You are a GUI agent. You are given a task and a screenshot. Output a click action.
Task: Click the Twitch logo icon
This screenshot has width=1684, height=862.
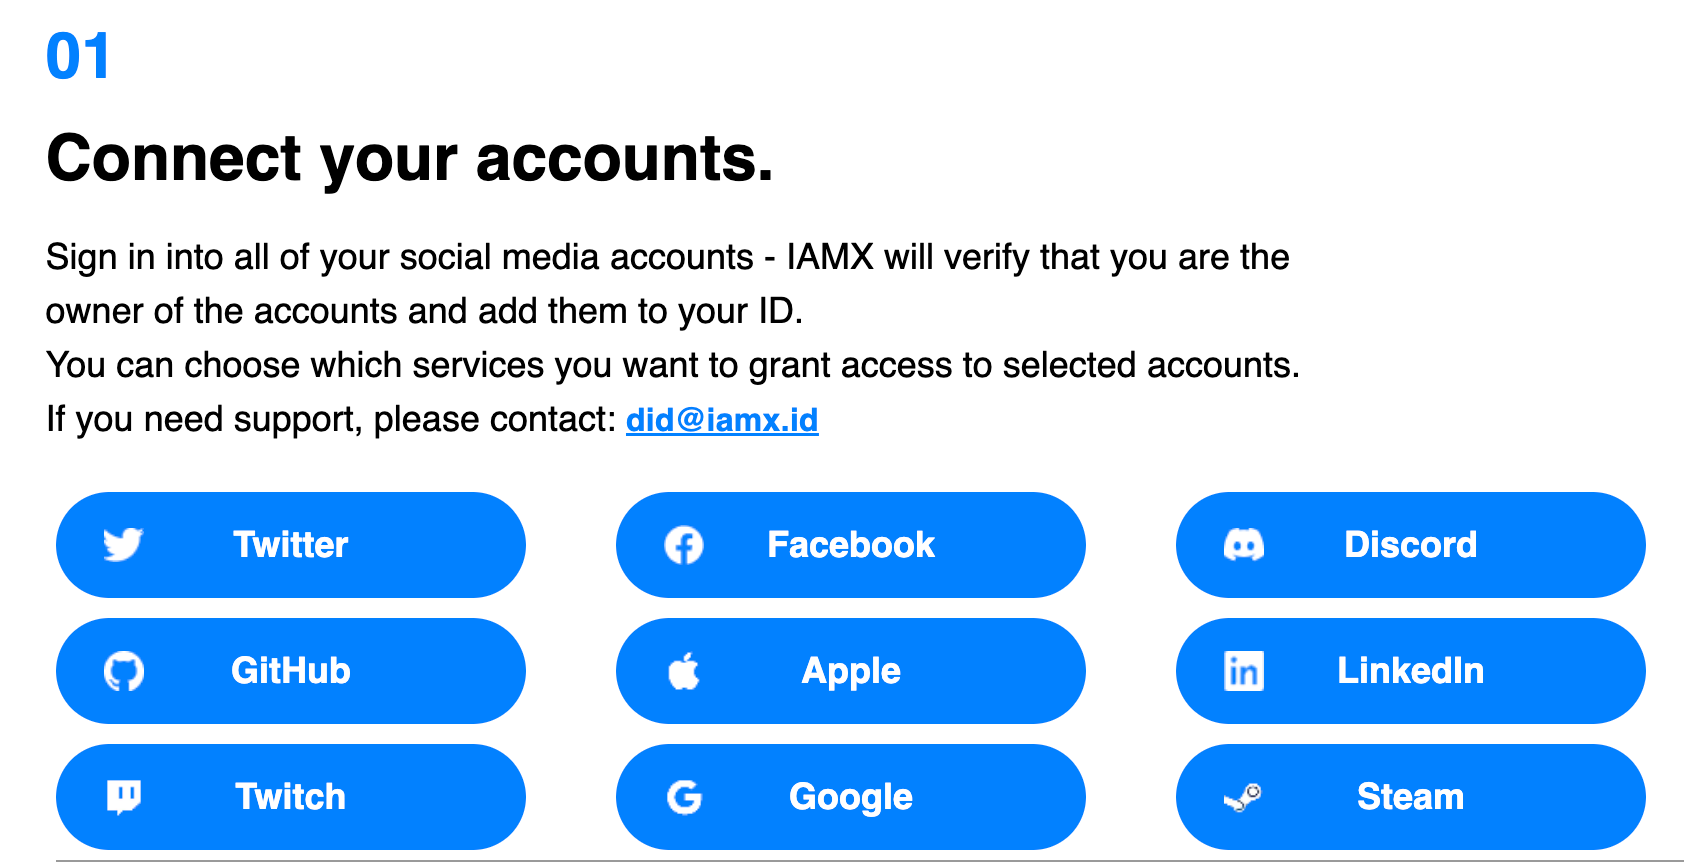(124, 797)
